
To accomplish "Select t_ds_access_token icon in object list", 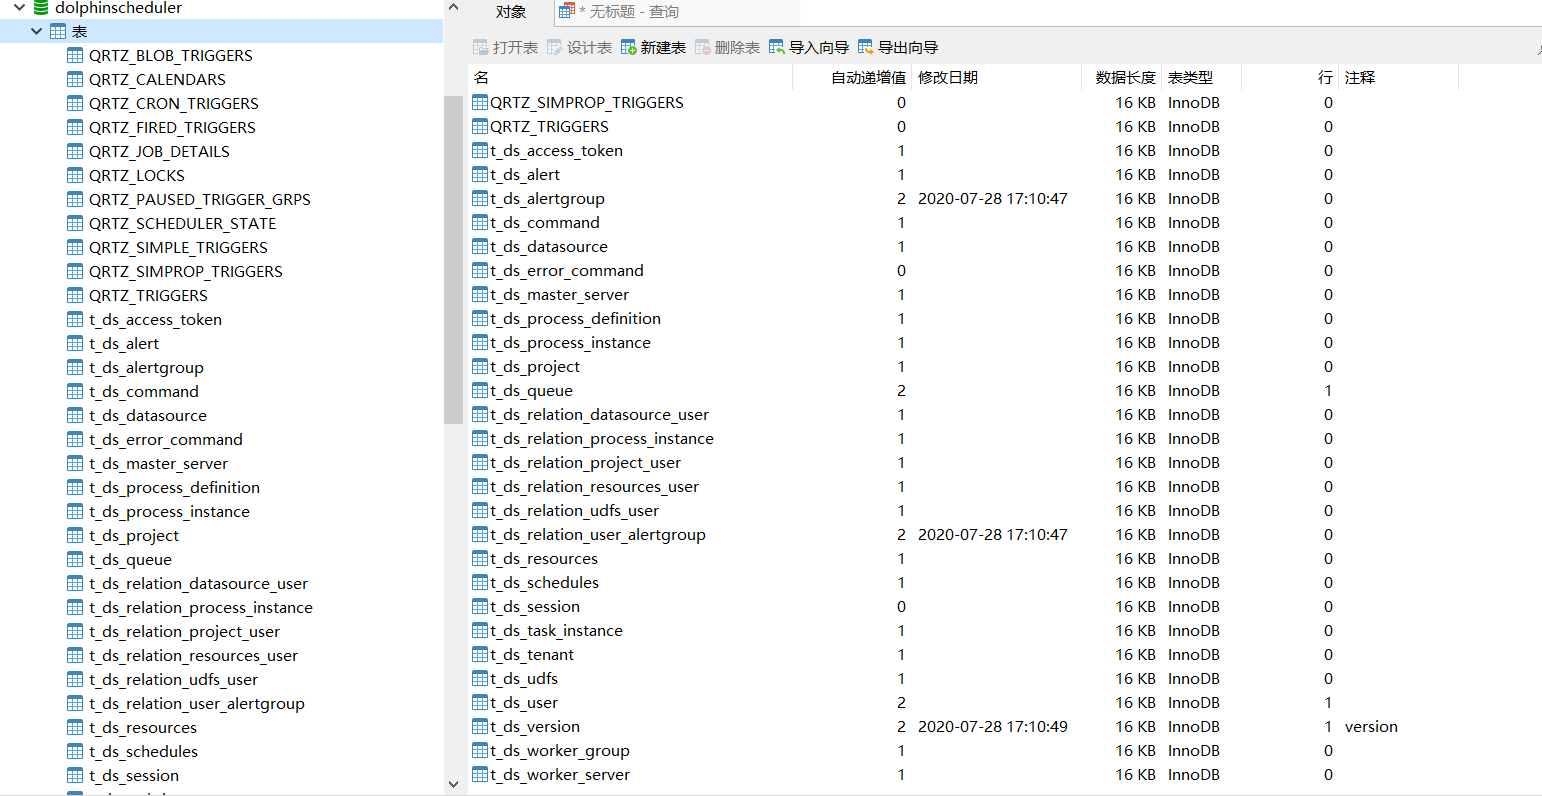I will (x=480, y=150).
